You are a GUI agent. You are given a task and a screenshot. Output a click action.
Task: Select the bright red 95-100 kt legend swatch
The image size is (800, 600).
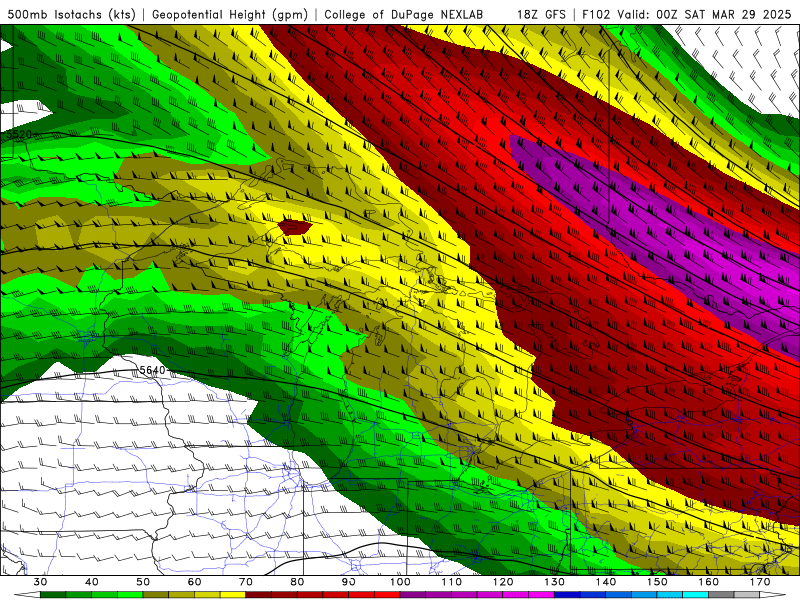pyautogui.click(x=387, y=595)
